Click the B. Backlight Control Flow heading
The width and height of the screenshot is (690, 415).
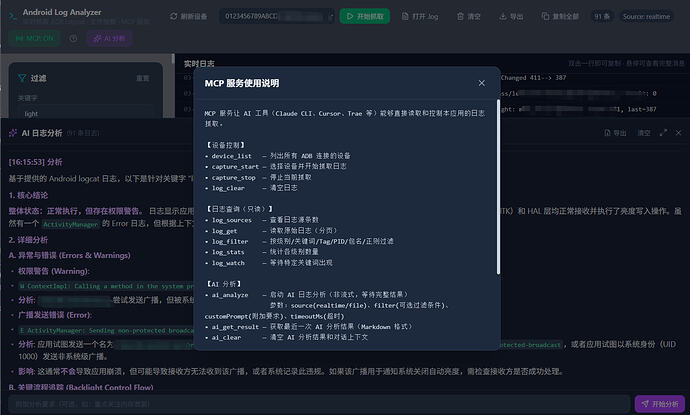click(81, 388)
